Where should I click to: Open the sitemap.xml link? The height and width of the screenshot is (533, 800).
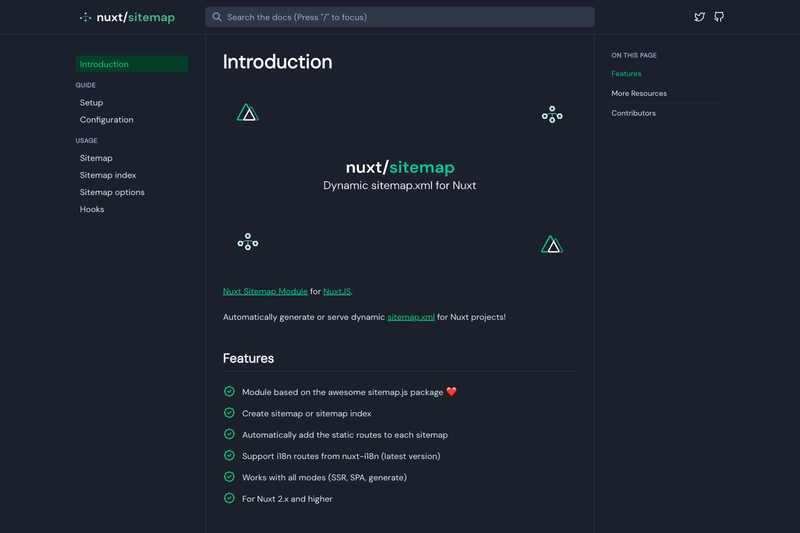point(411,317)
